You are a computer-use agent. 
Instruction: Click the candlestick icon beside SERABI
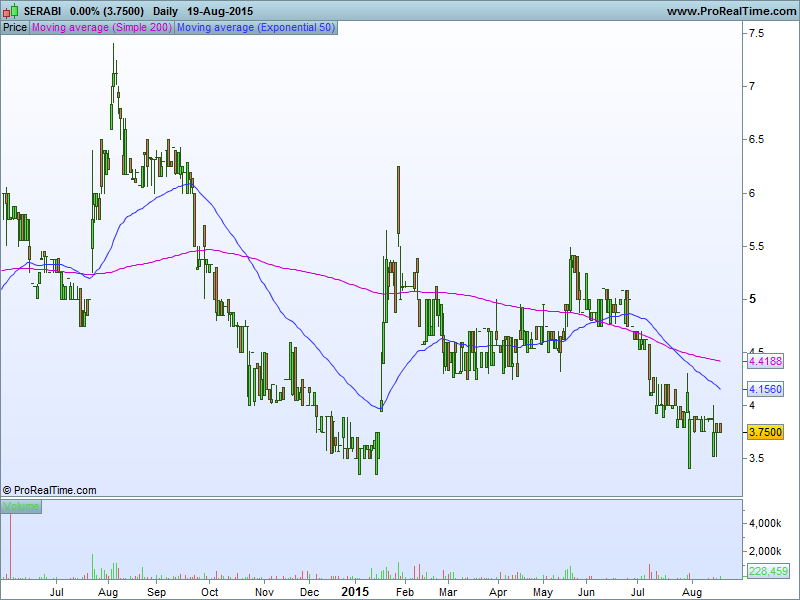(x=10, y=11)
